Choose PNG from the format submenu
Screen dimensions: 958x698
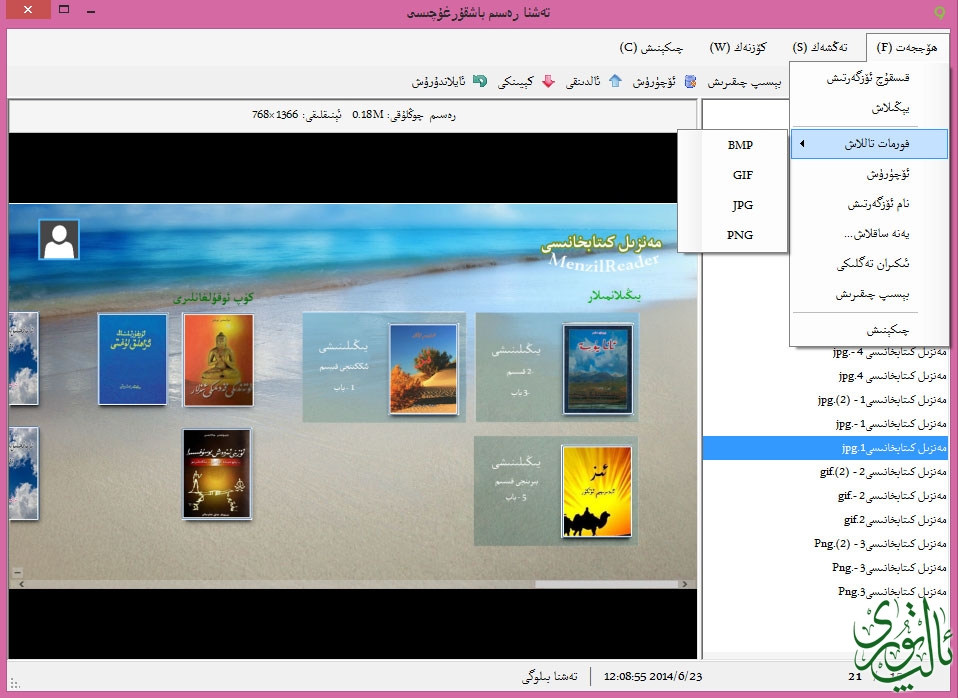[x=740, y=236]
